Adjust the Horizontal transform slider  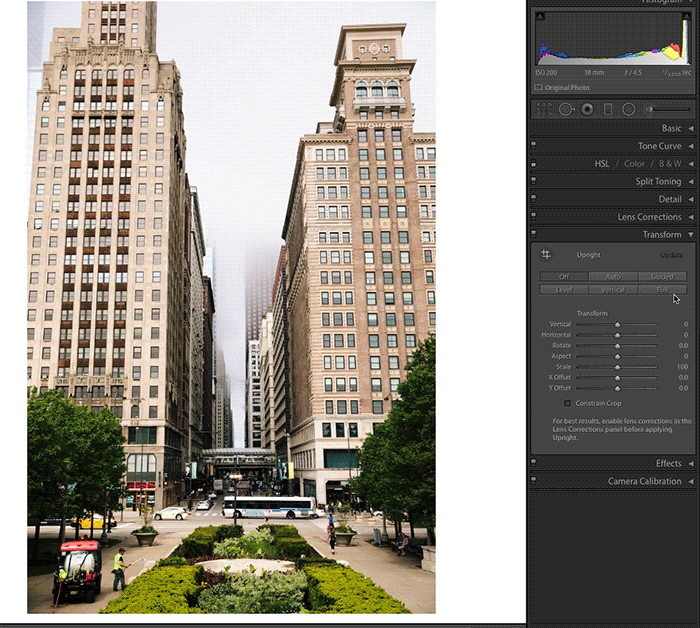pos(617,335)
